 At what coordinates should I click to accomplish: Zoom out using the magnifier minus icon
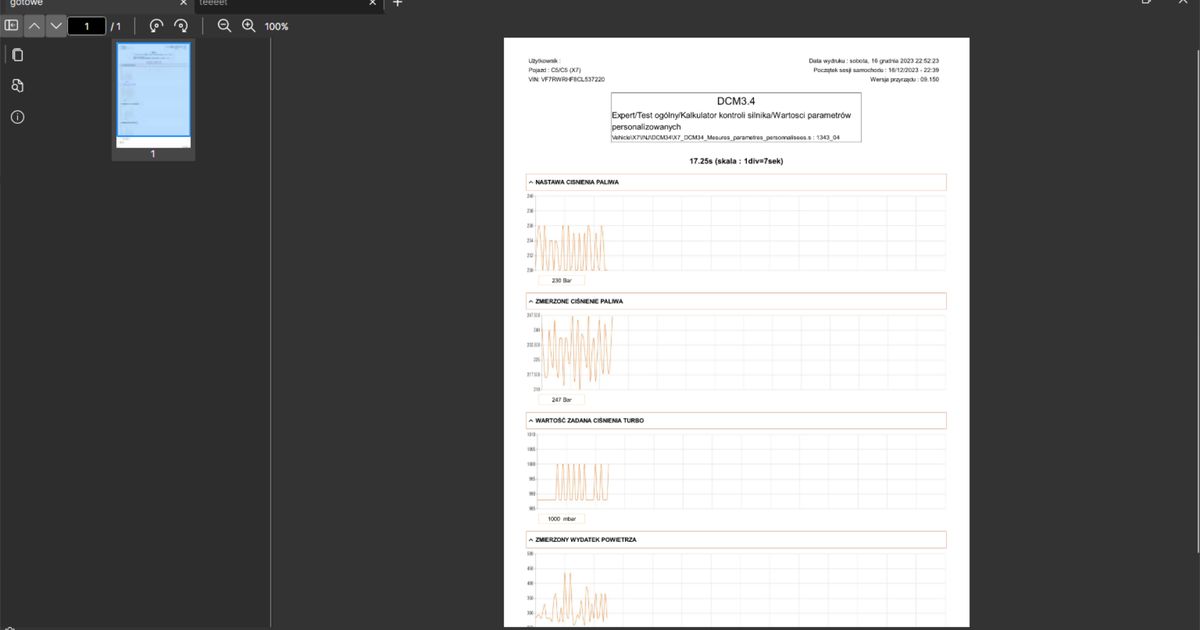(x=224, y=25)
